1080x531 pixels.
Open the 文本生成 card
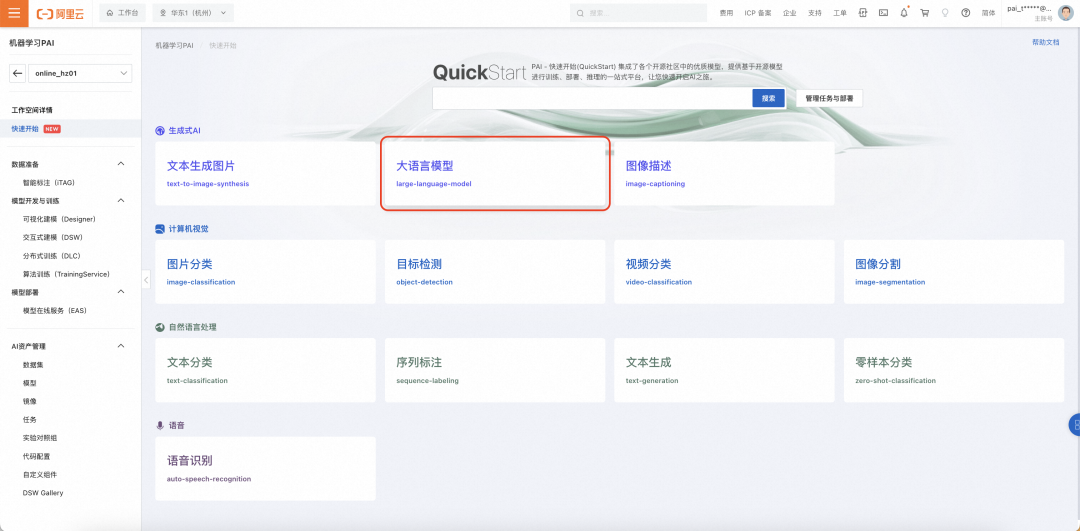pyautogui.click(x=724, y=370)
